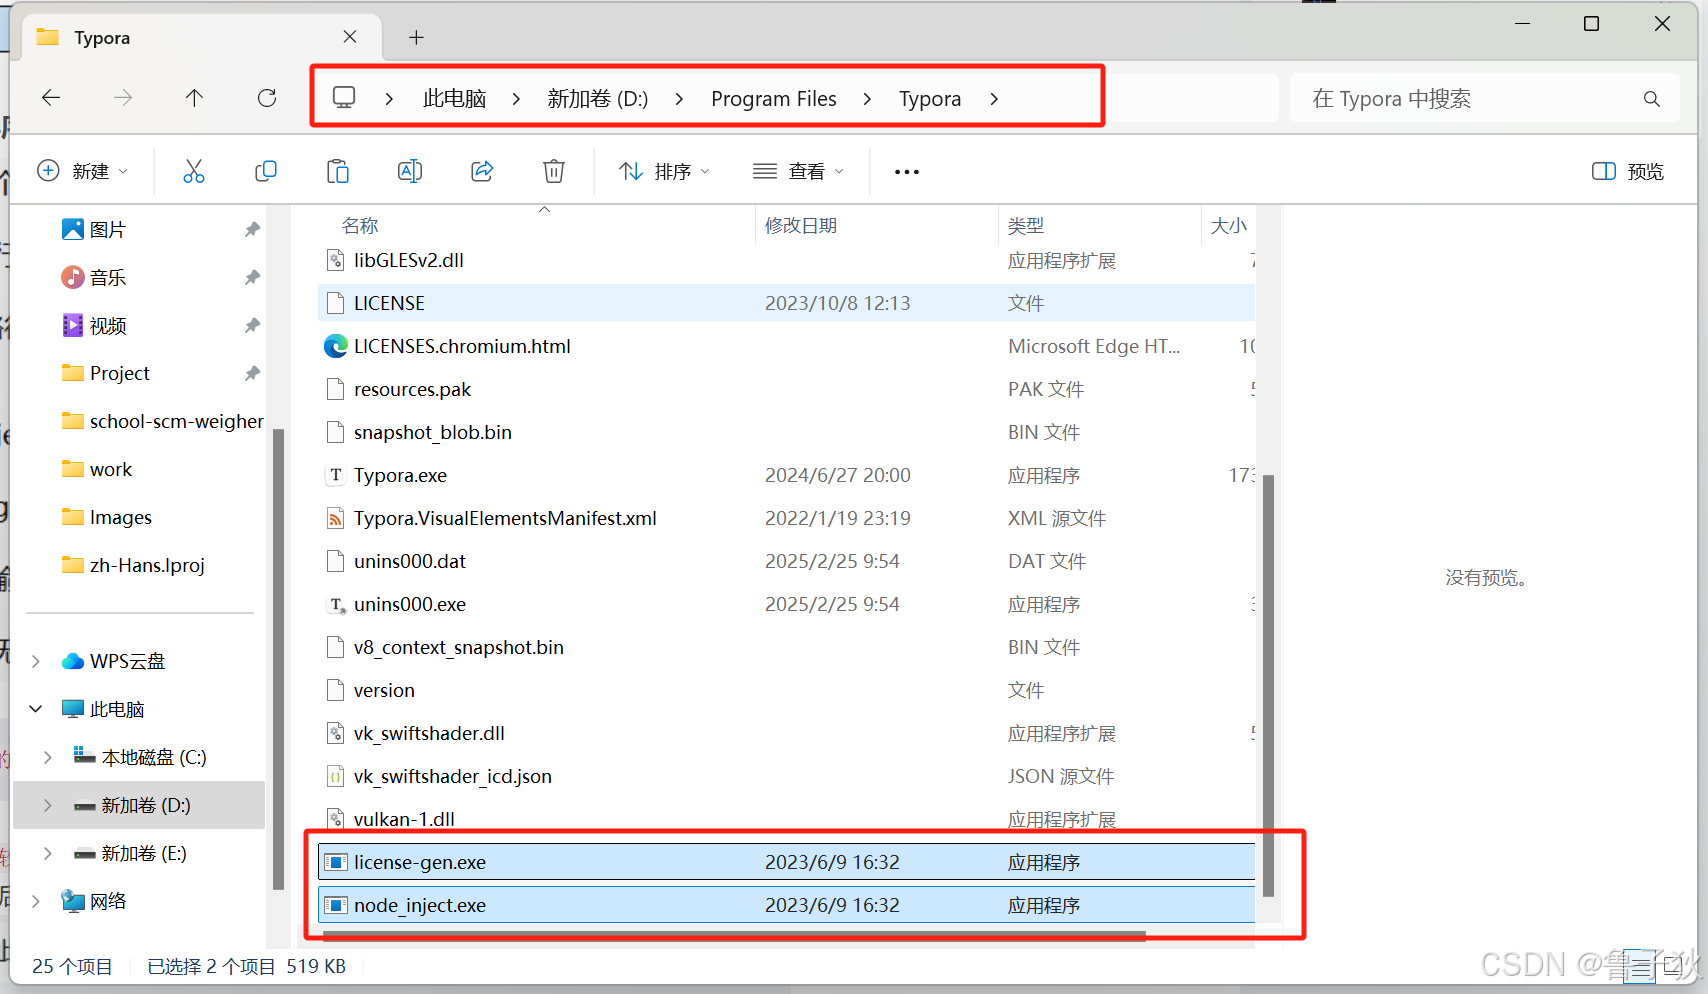Image resolution: width=1708 pixels, height=994 pixels.
Task: Sort by 类型 column header
Action: [1026, 226]
